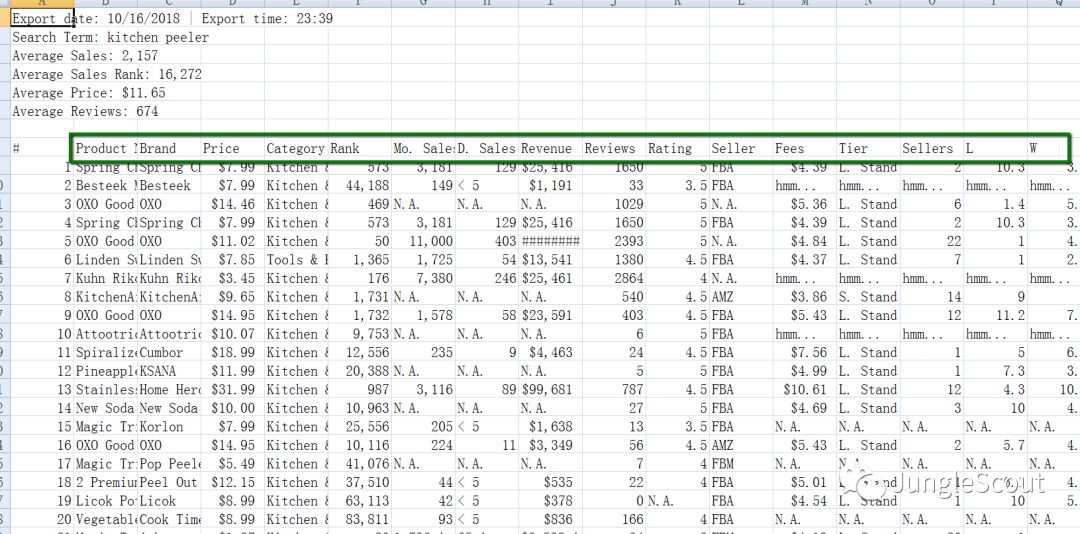Select the reviews cell 2864
Screen dimensions: 1080x534
point(614,278)
